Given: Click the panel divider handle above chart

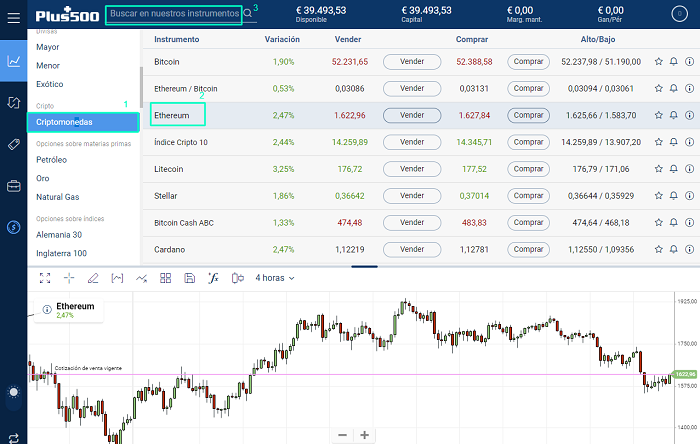Looking at the screenshot, I should click(x=364, y=266).
